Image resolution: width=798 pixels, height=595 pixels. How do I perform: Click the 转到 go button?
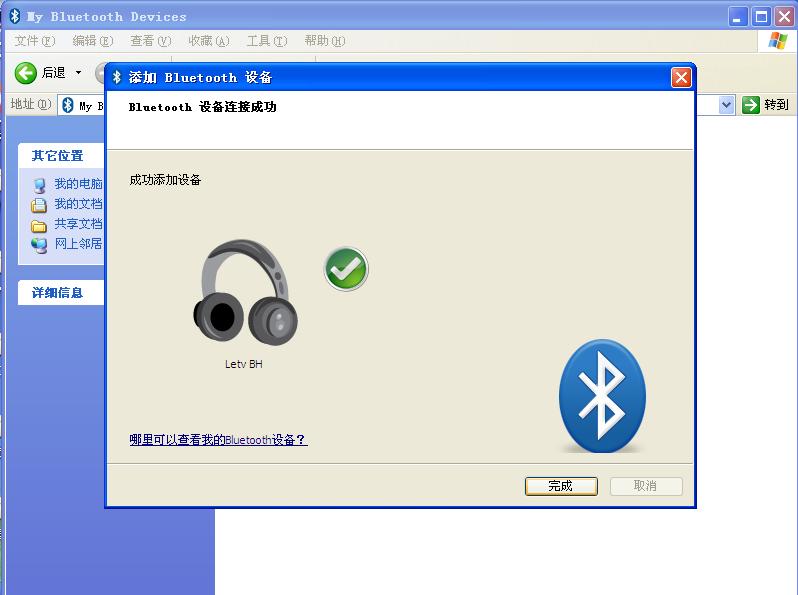coord(765,105)
